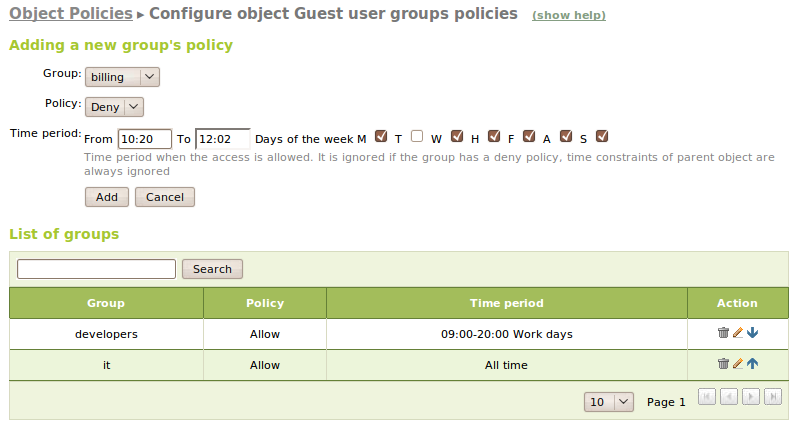
Task: Click the Add button
Action: [106, 197]
